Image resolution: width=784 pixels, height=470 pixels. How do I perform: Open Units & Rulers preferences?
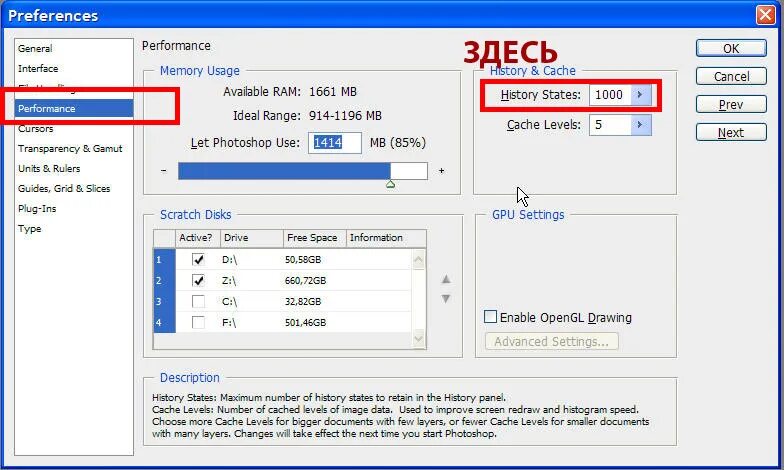click(x=49, y=168)
